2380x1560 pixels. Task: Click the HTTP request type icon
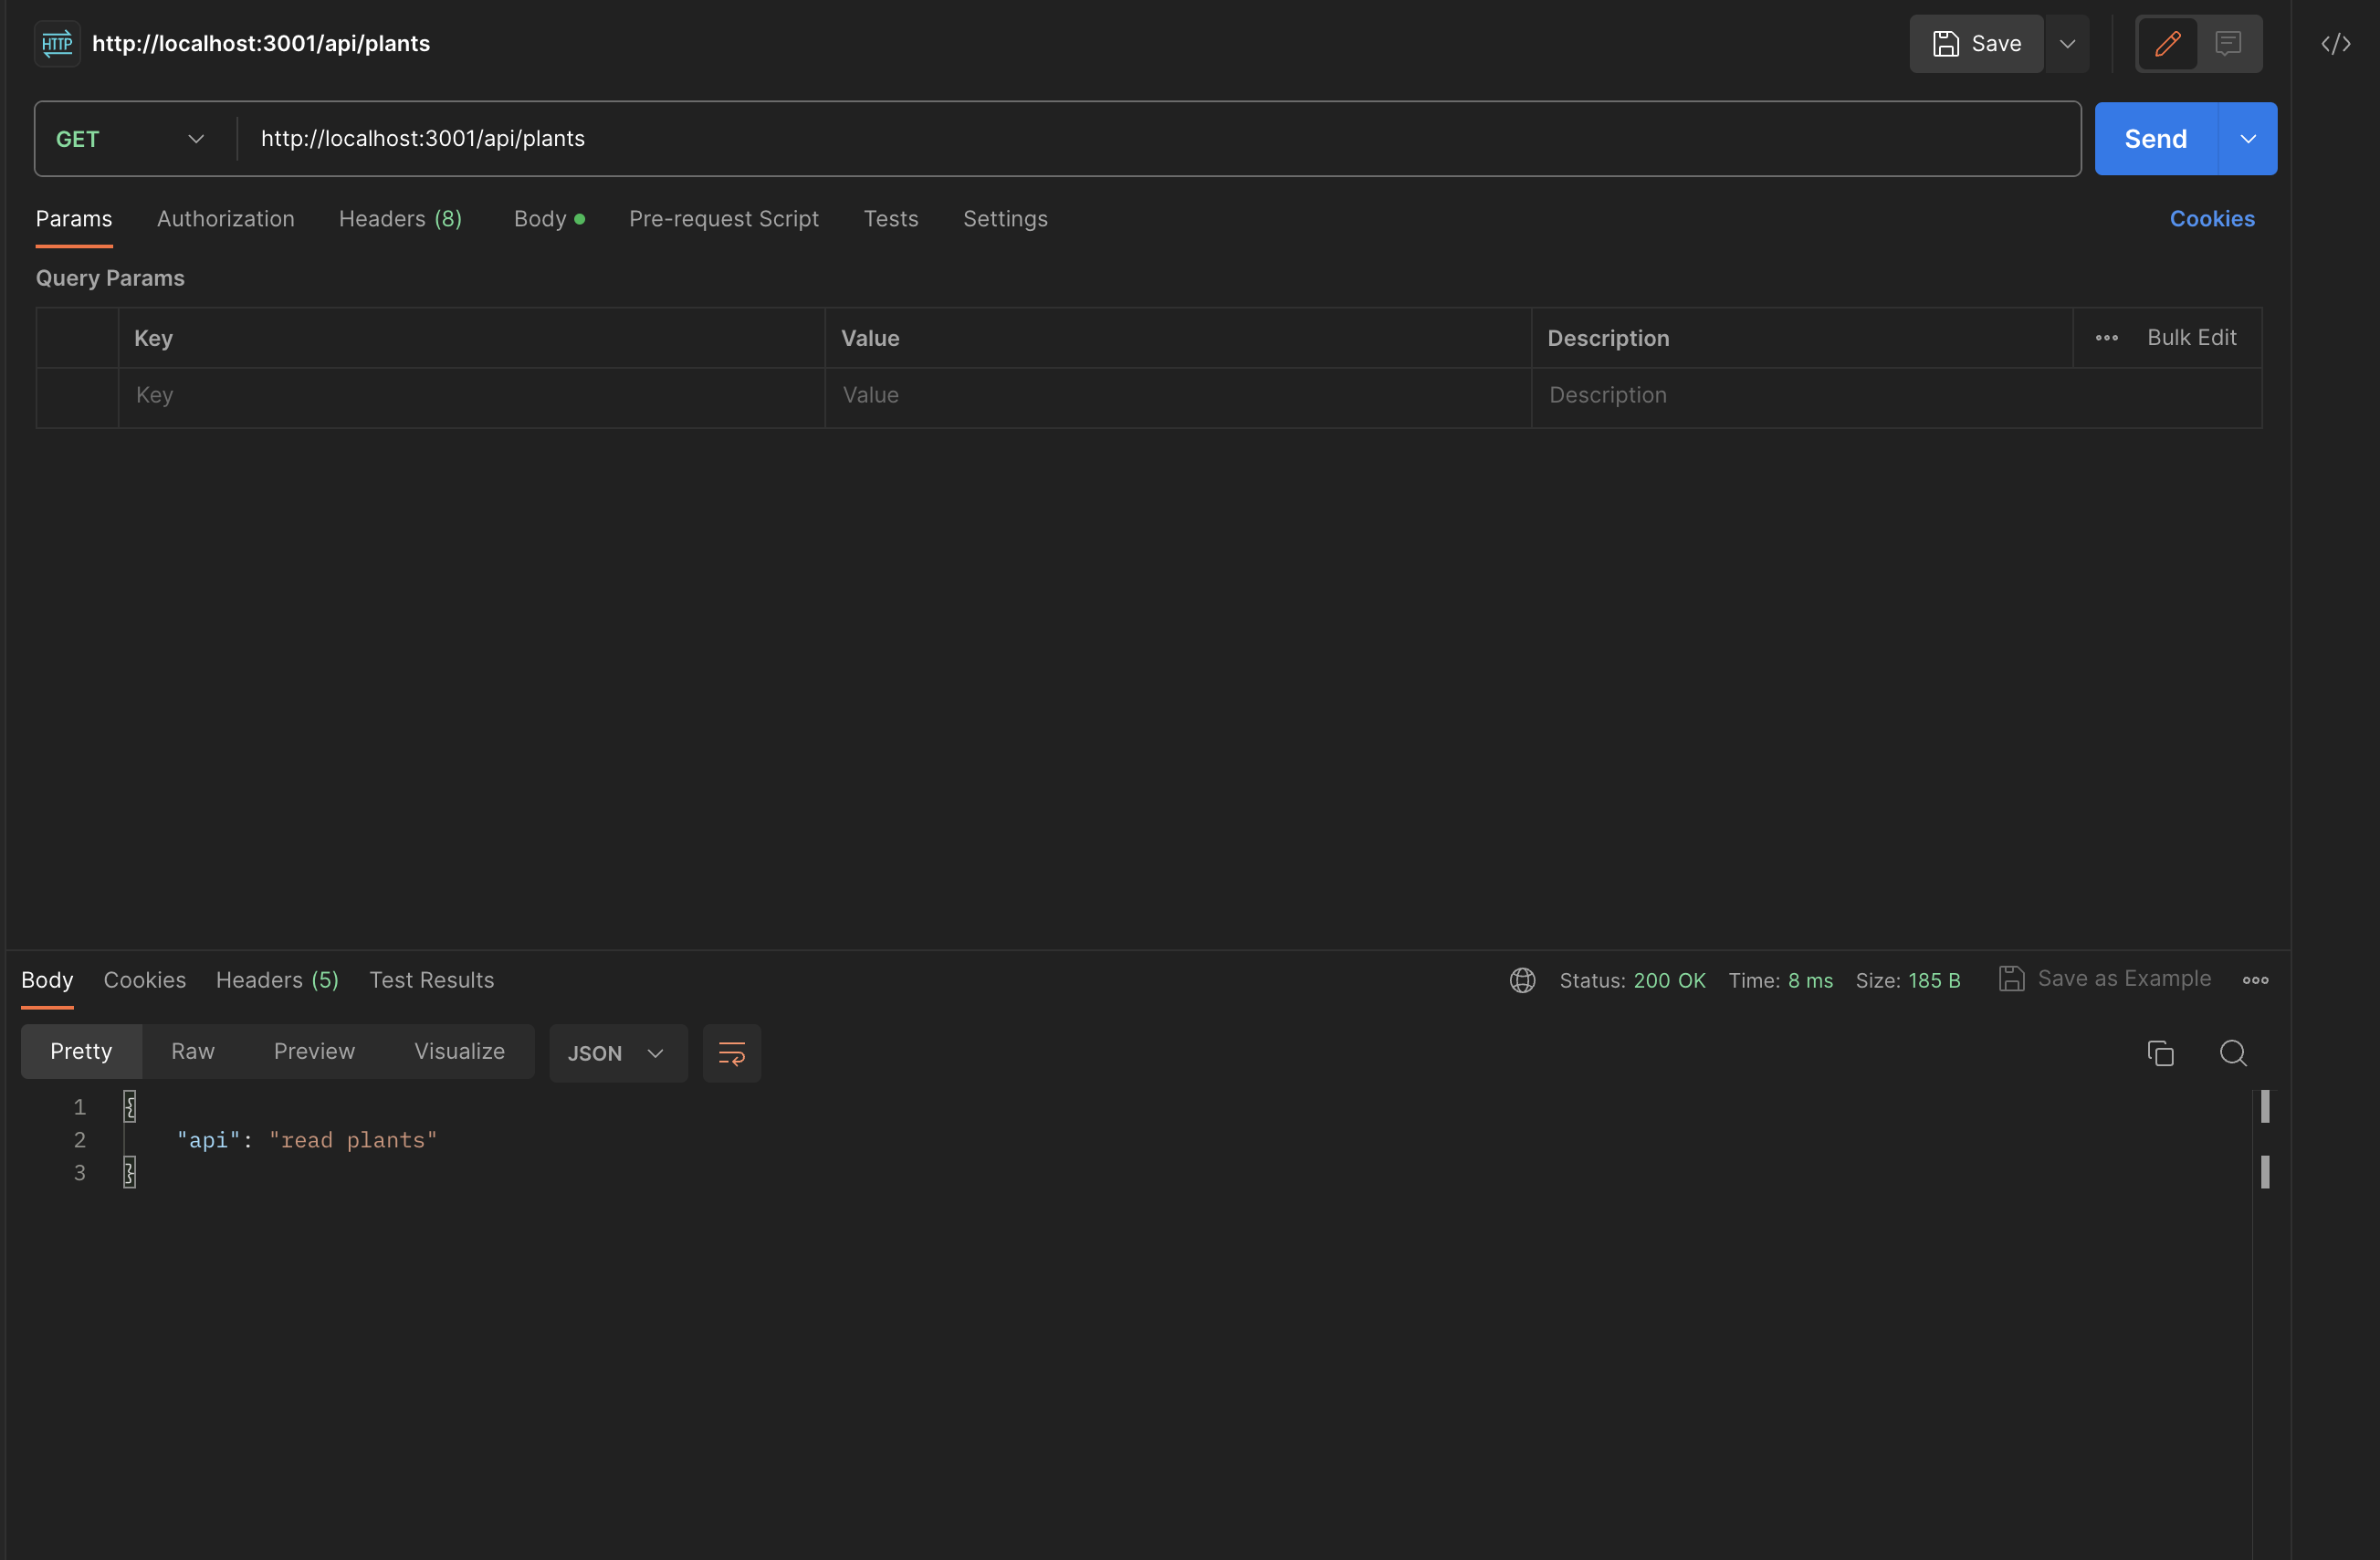(x=57, y=43)
